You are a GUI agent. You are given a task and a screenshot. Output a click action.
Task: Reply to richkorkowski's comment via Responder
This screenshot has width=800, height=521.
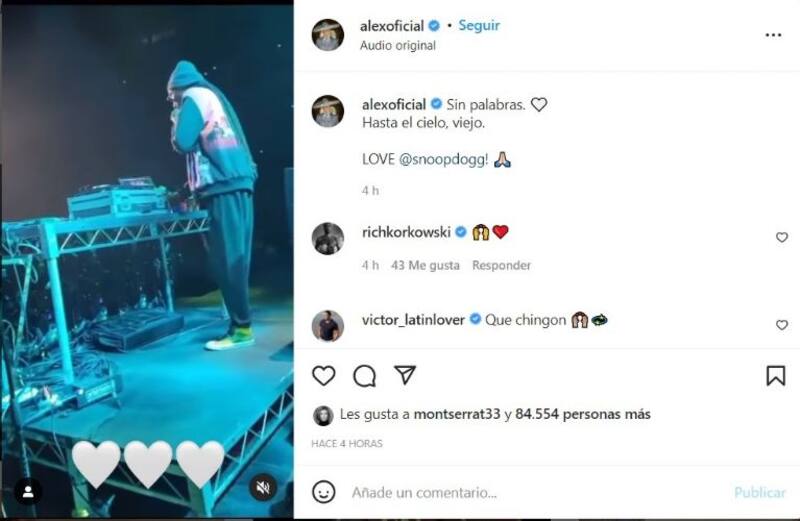pyautogui.click(x=501, y=265)
